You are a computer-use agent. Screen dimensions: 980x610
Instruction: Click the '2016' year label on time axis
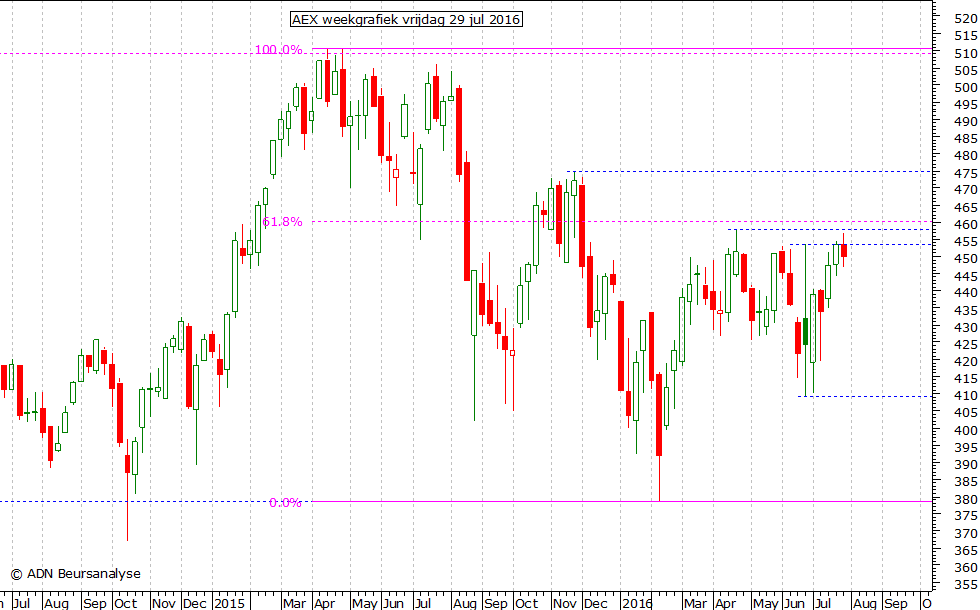click(637, 603)
